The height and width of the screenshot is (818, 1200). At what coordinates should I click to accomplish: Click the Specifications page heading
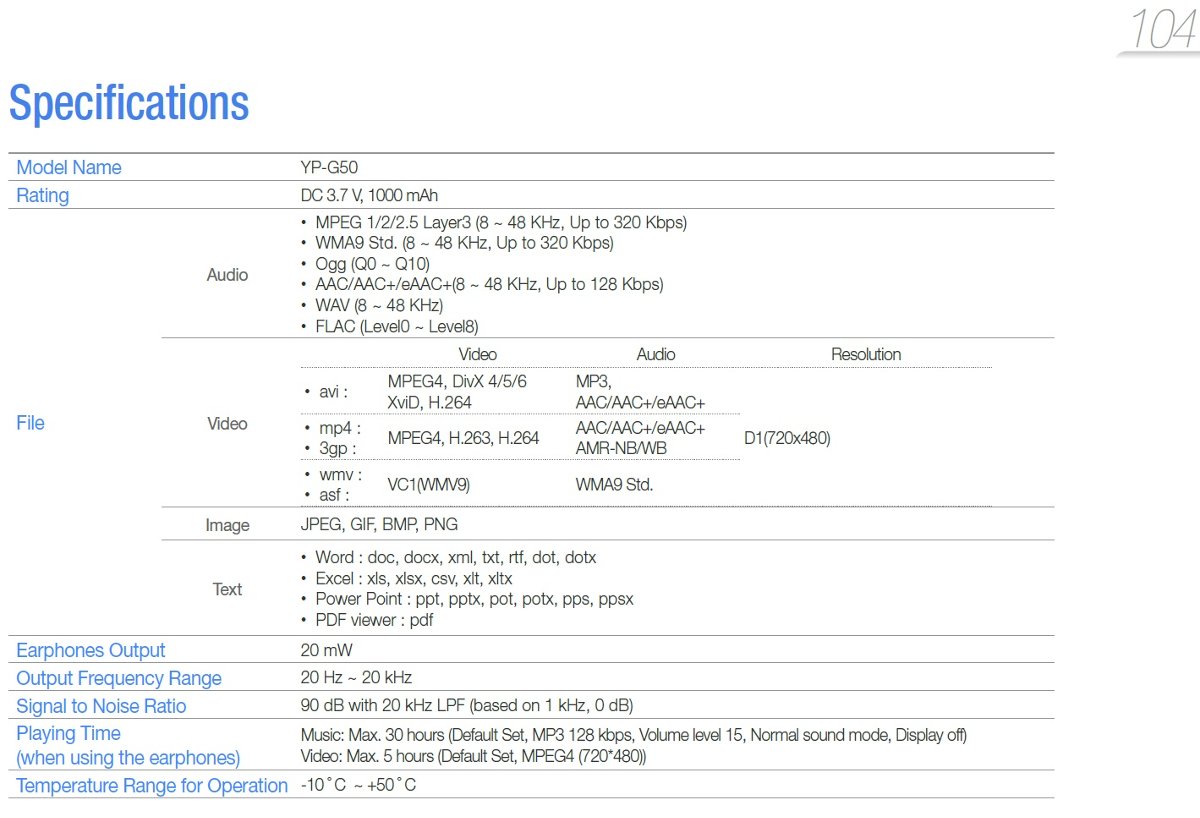[129, 103]
